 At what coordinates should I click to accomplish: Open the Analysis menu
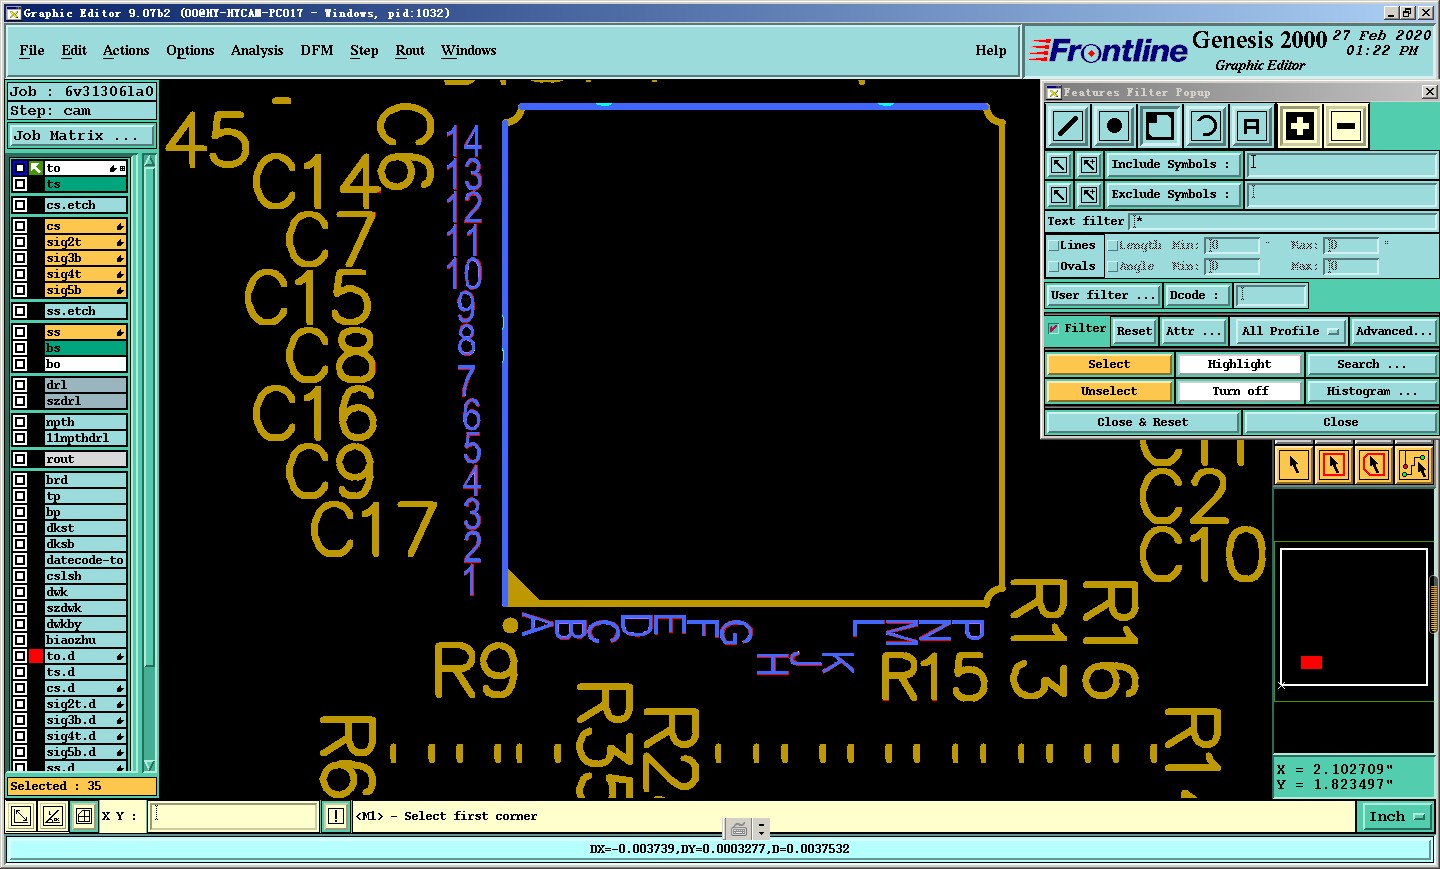click(x=257, y=51)
